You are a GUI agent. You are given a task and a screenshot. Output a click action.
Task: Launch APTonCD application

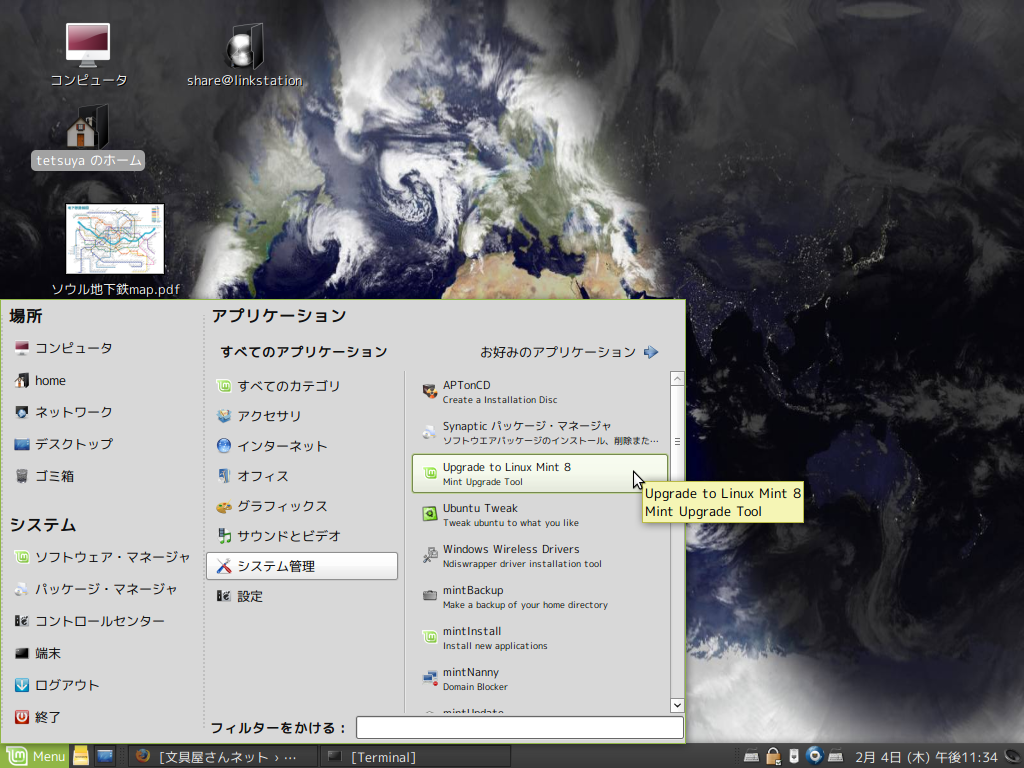[540, 392]
